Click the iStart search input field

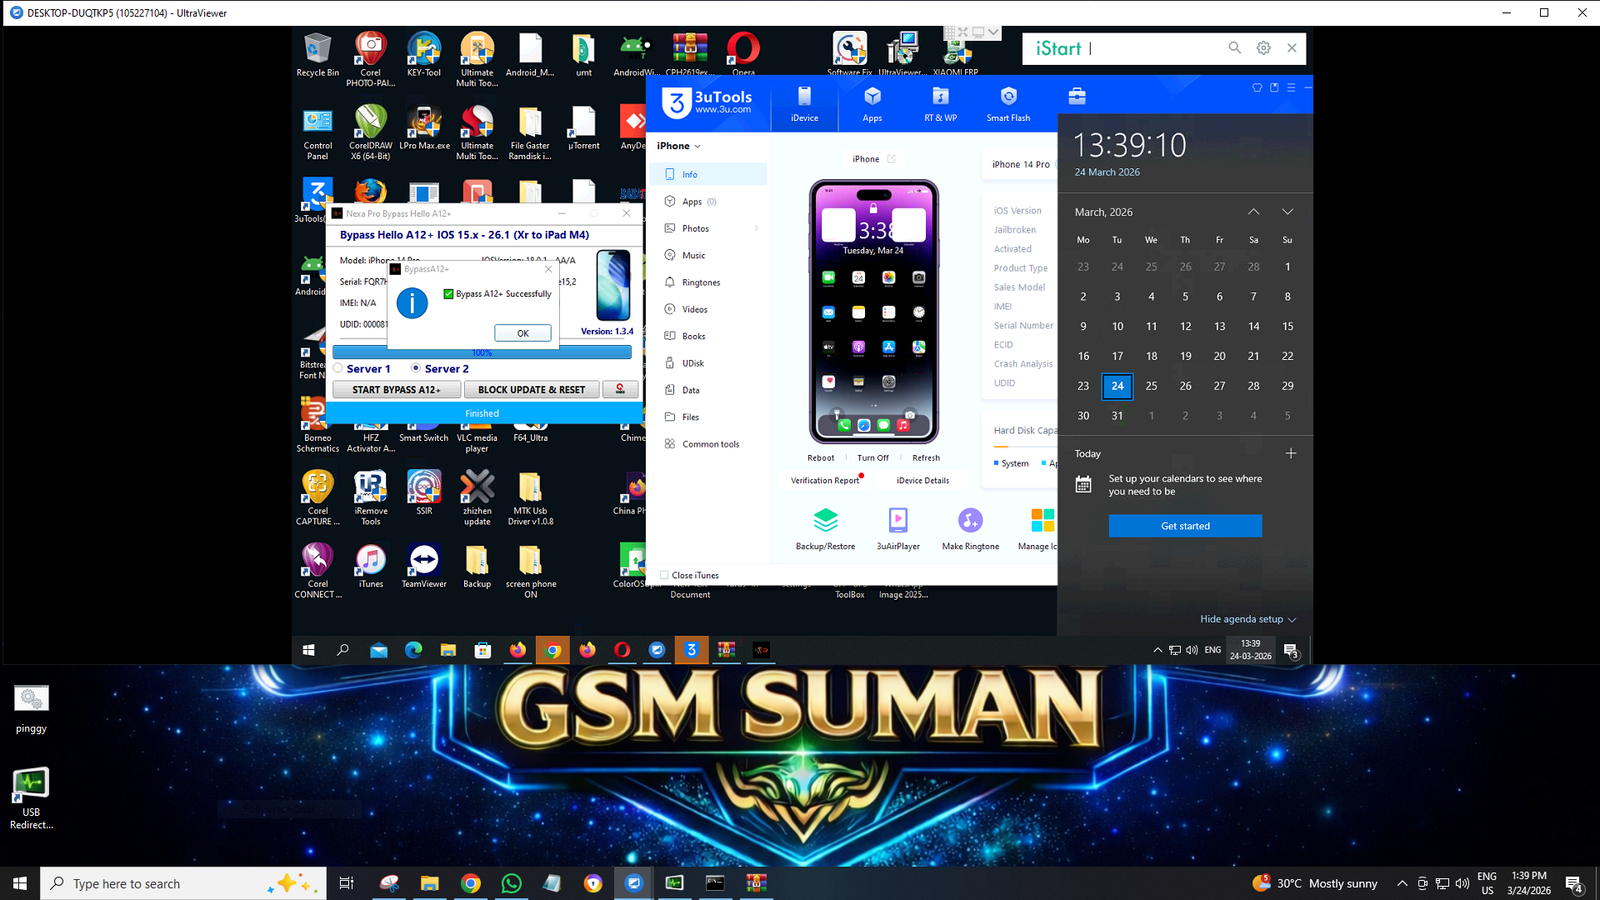(x=1155, y=48)
